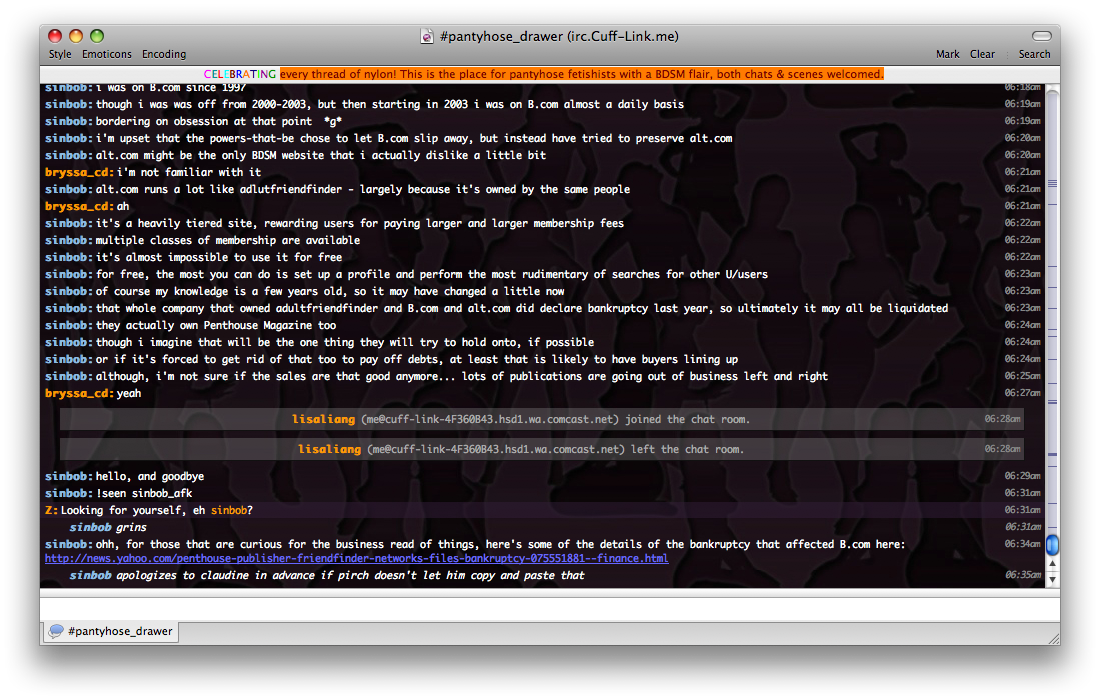Click the message '!seen sinbob_afk'
Viewport: 1100px width, 700px height.
(144, 493)
